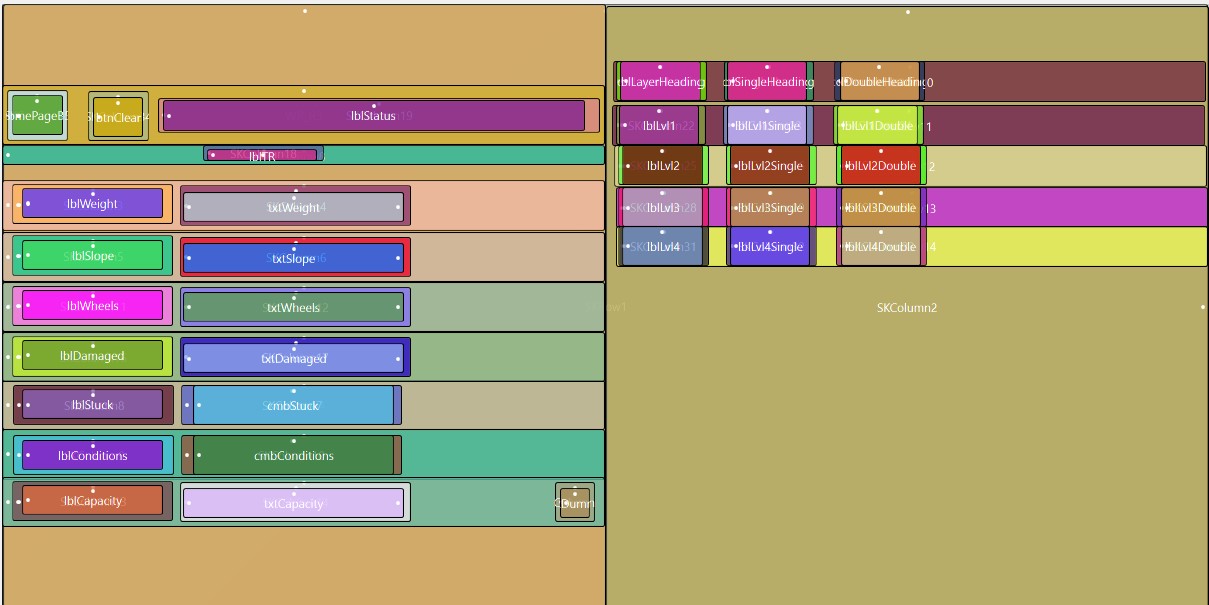Select the lblSingleHeading header label
The image size is (1209, 605).
[767, 82]
